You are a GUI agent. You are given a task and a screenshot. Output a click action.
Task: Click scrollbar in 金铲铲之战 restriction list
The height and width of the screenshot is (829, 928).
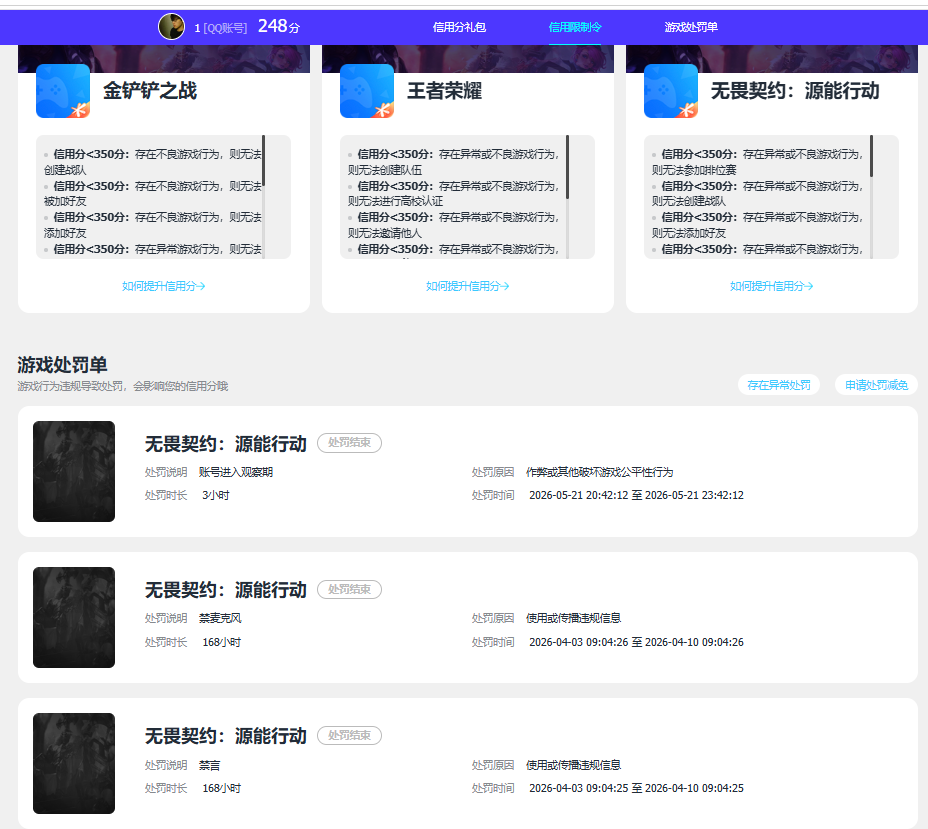263,161
